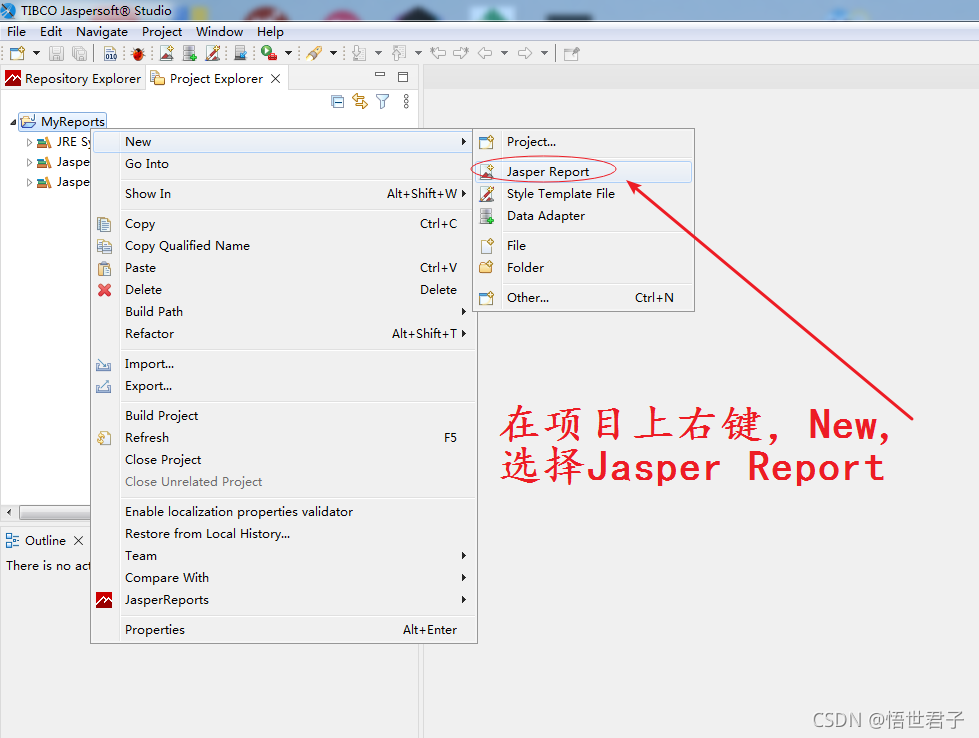Choose Project... in the New submenu
The width and height of the screenshot is (979, 738).
point(583,142)
